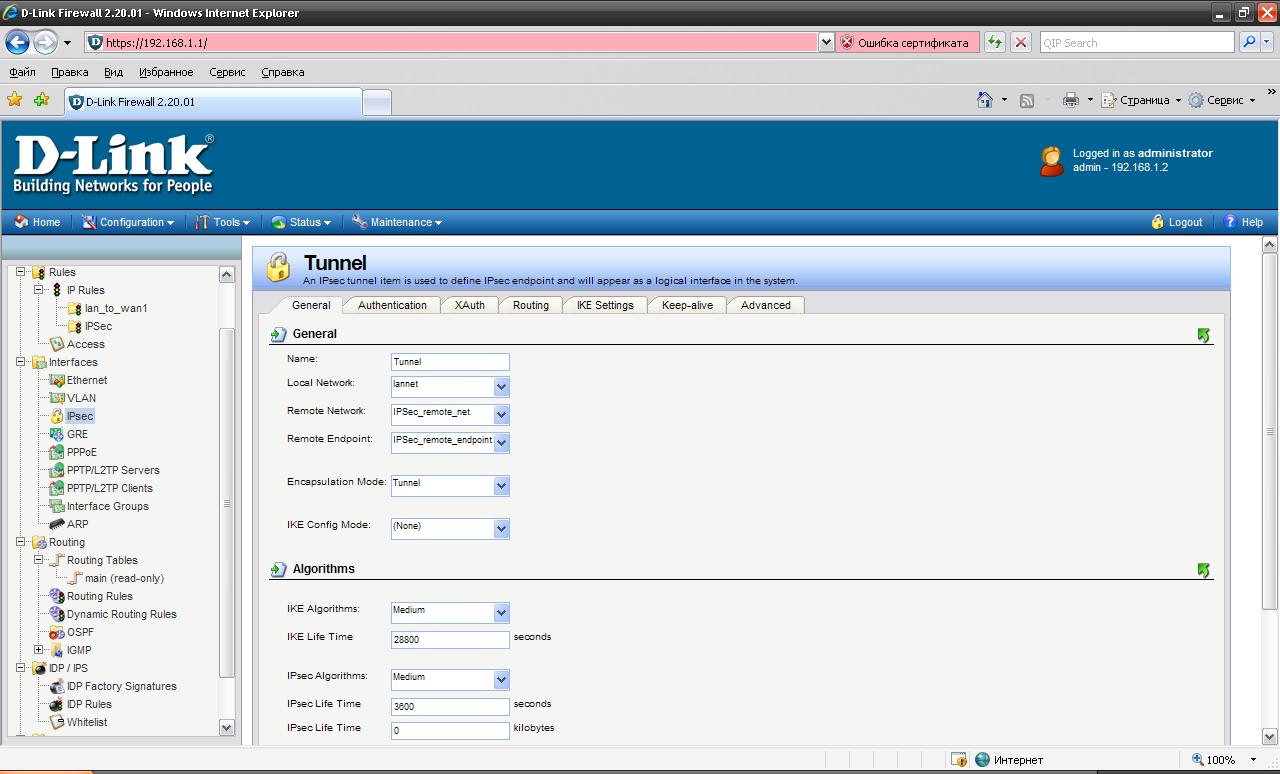Click the GRE icon in the tree
1280x774 pixels.
57,434
